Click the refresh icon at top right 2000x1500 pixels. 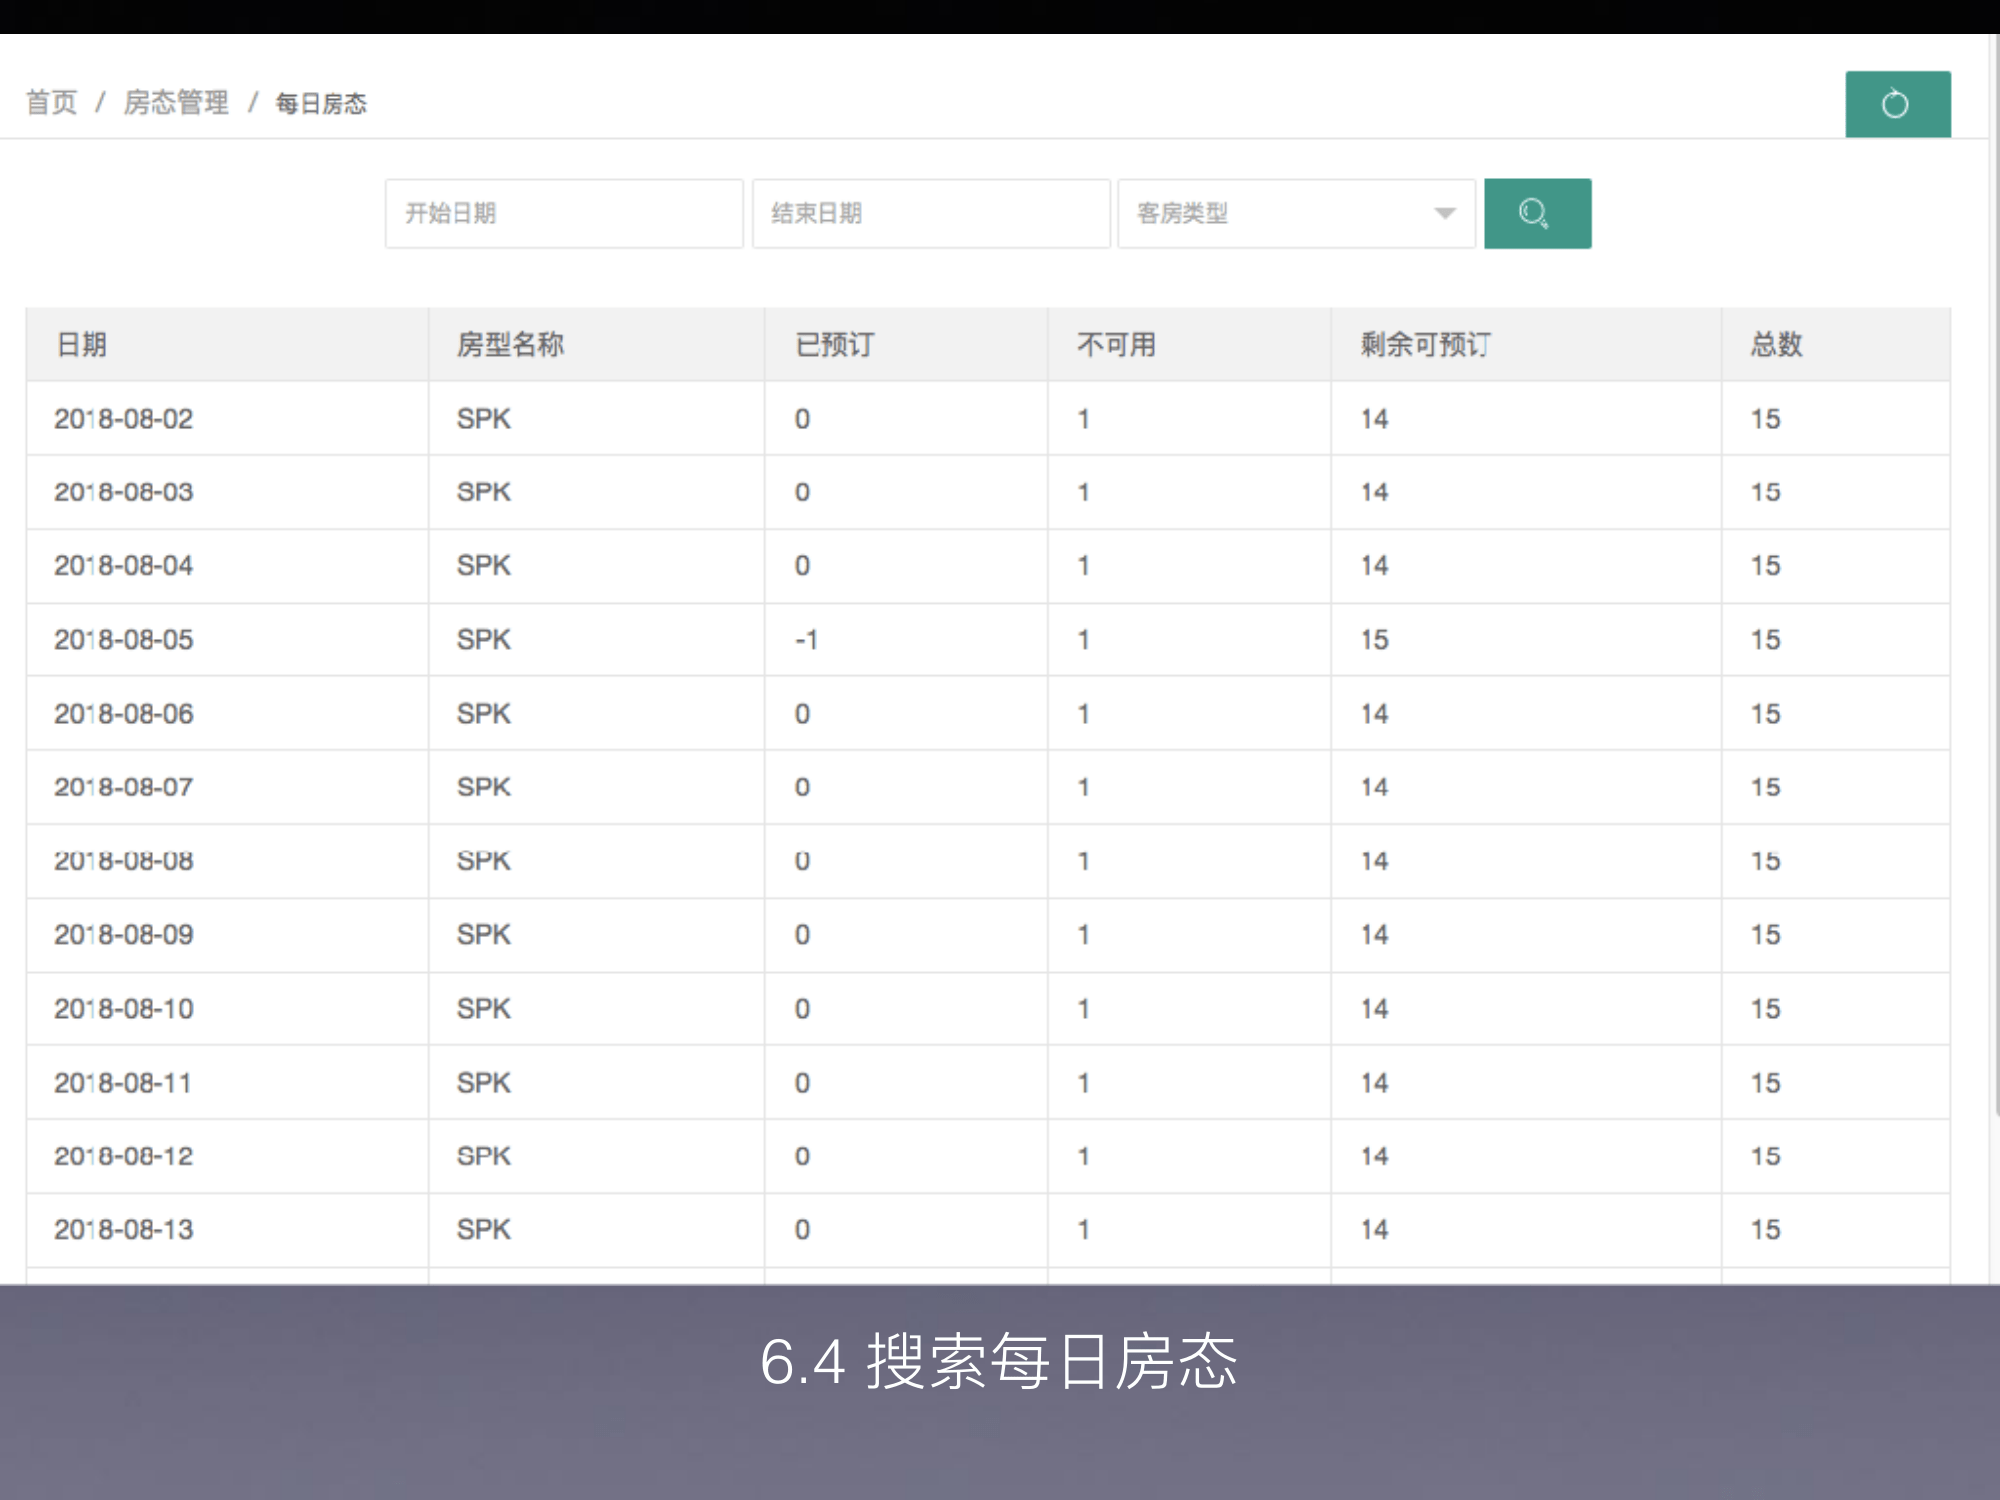click(1896, 102)
